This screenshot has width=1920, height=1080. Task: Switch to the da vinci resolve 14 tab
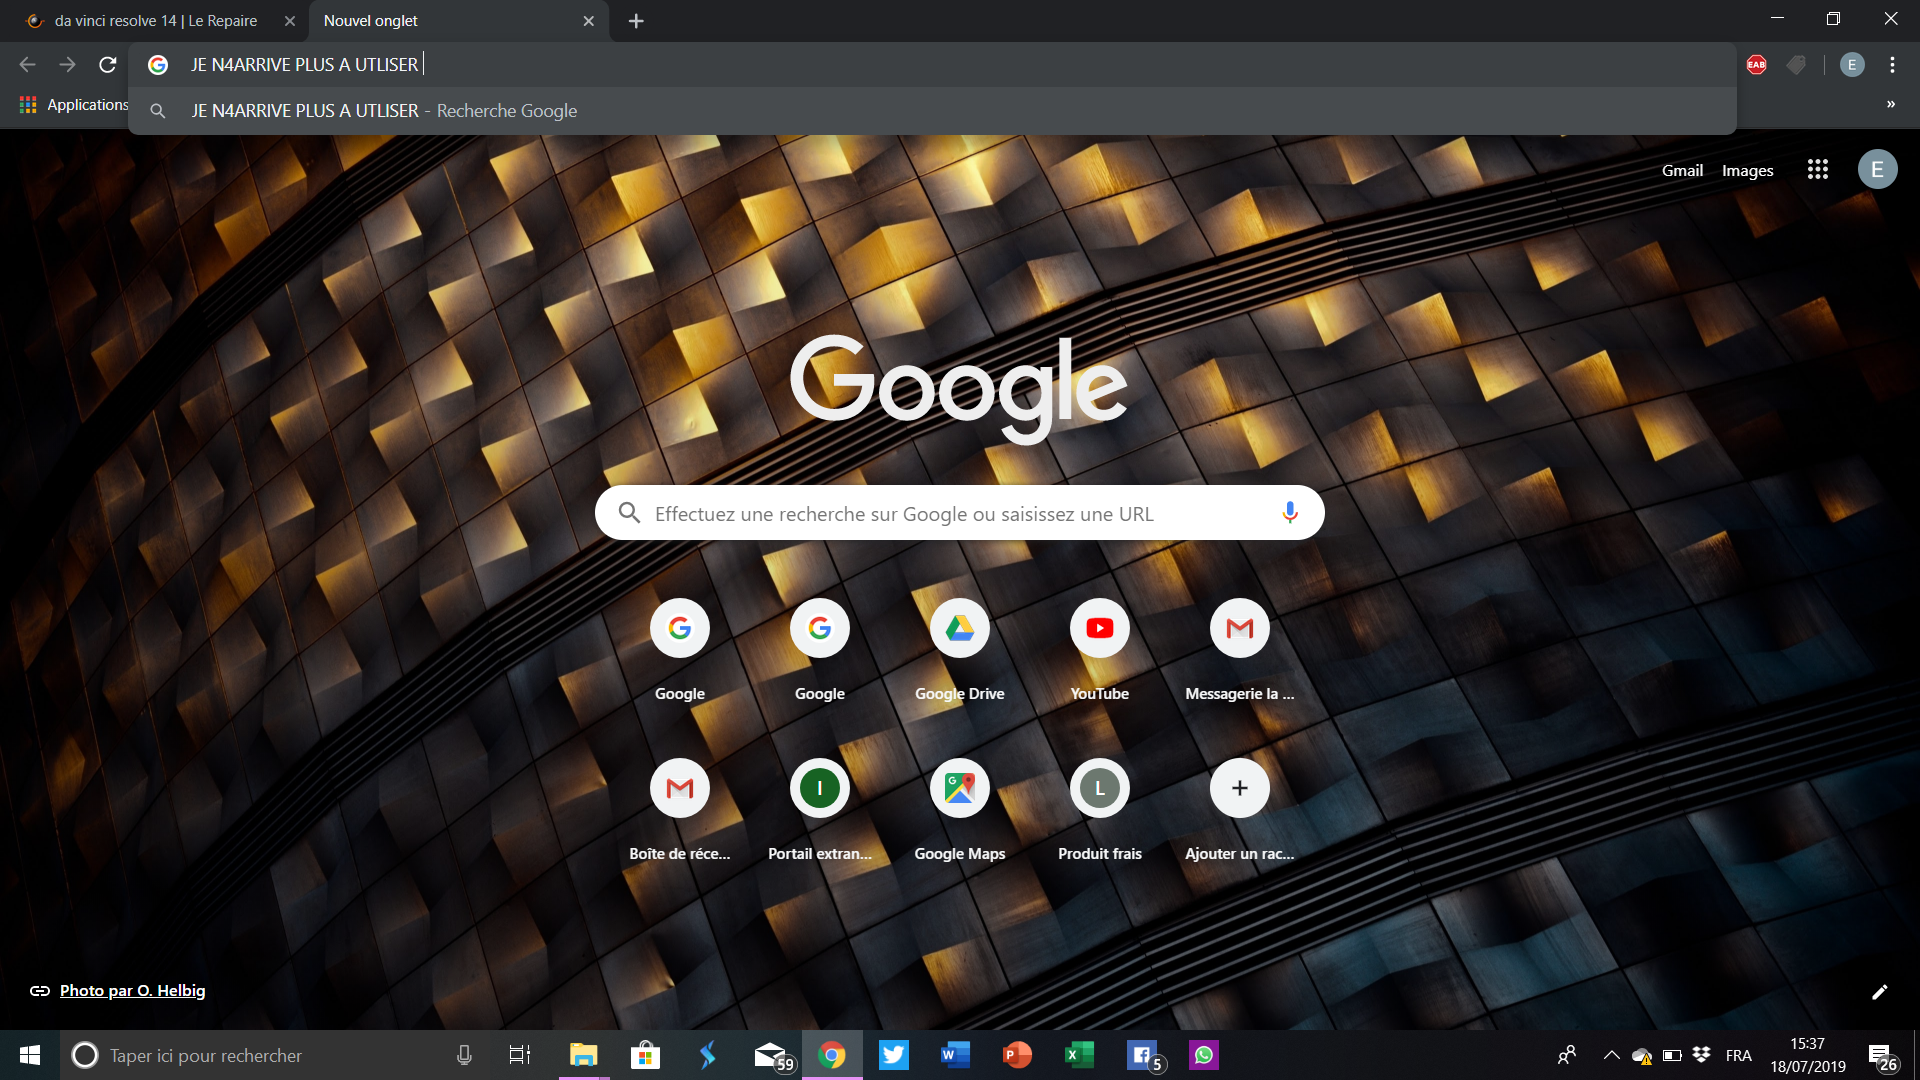point(155,21)
